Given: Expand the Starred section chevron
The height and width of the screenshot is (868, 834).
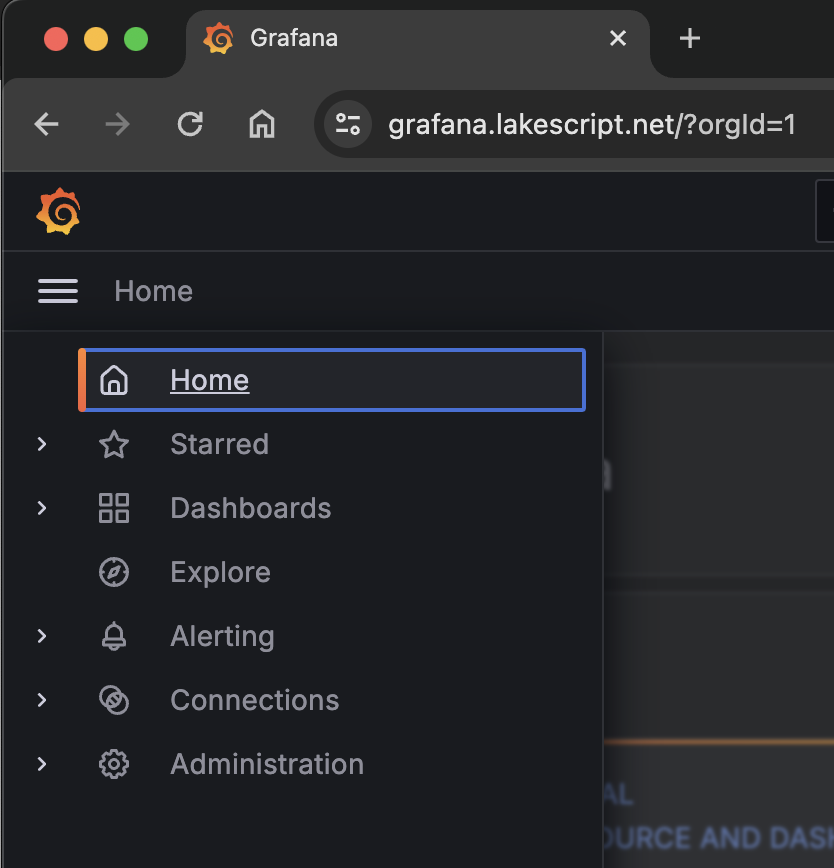Looking at the screenshot, I should tap(42, 444).
